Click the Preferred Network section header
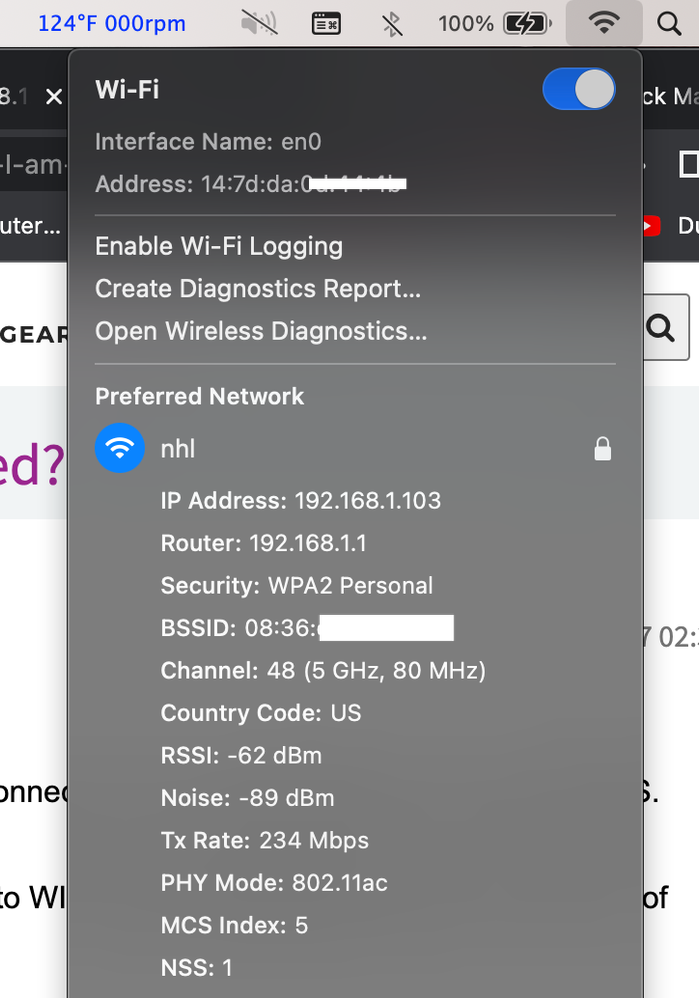This screenshot has height=998, width=699. tap(199, 396)
